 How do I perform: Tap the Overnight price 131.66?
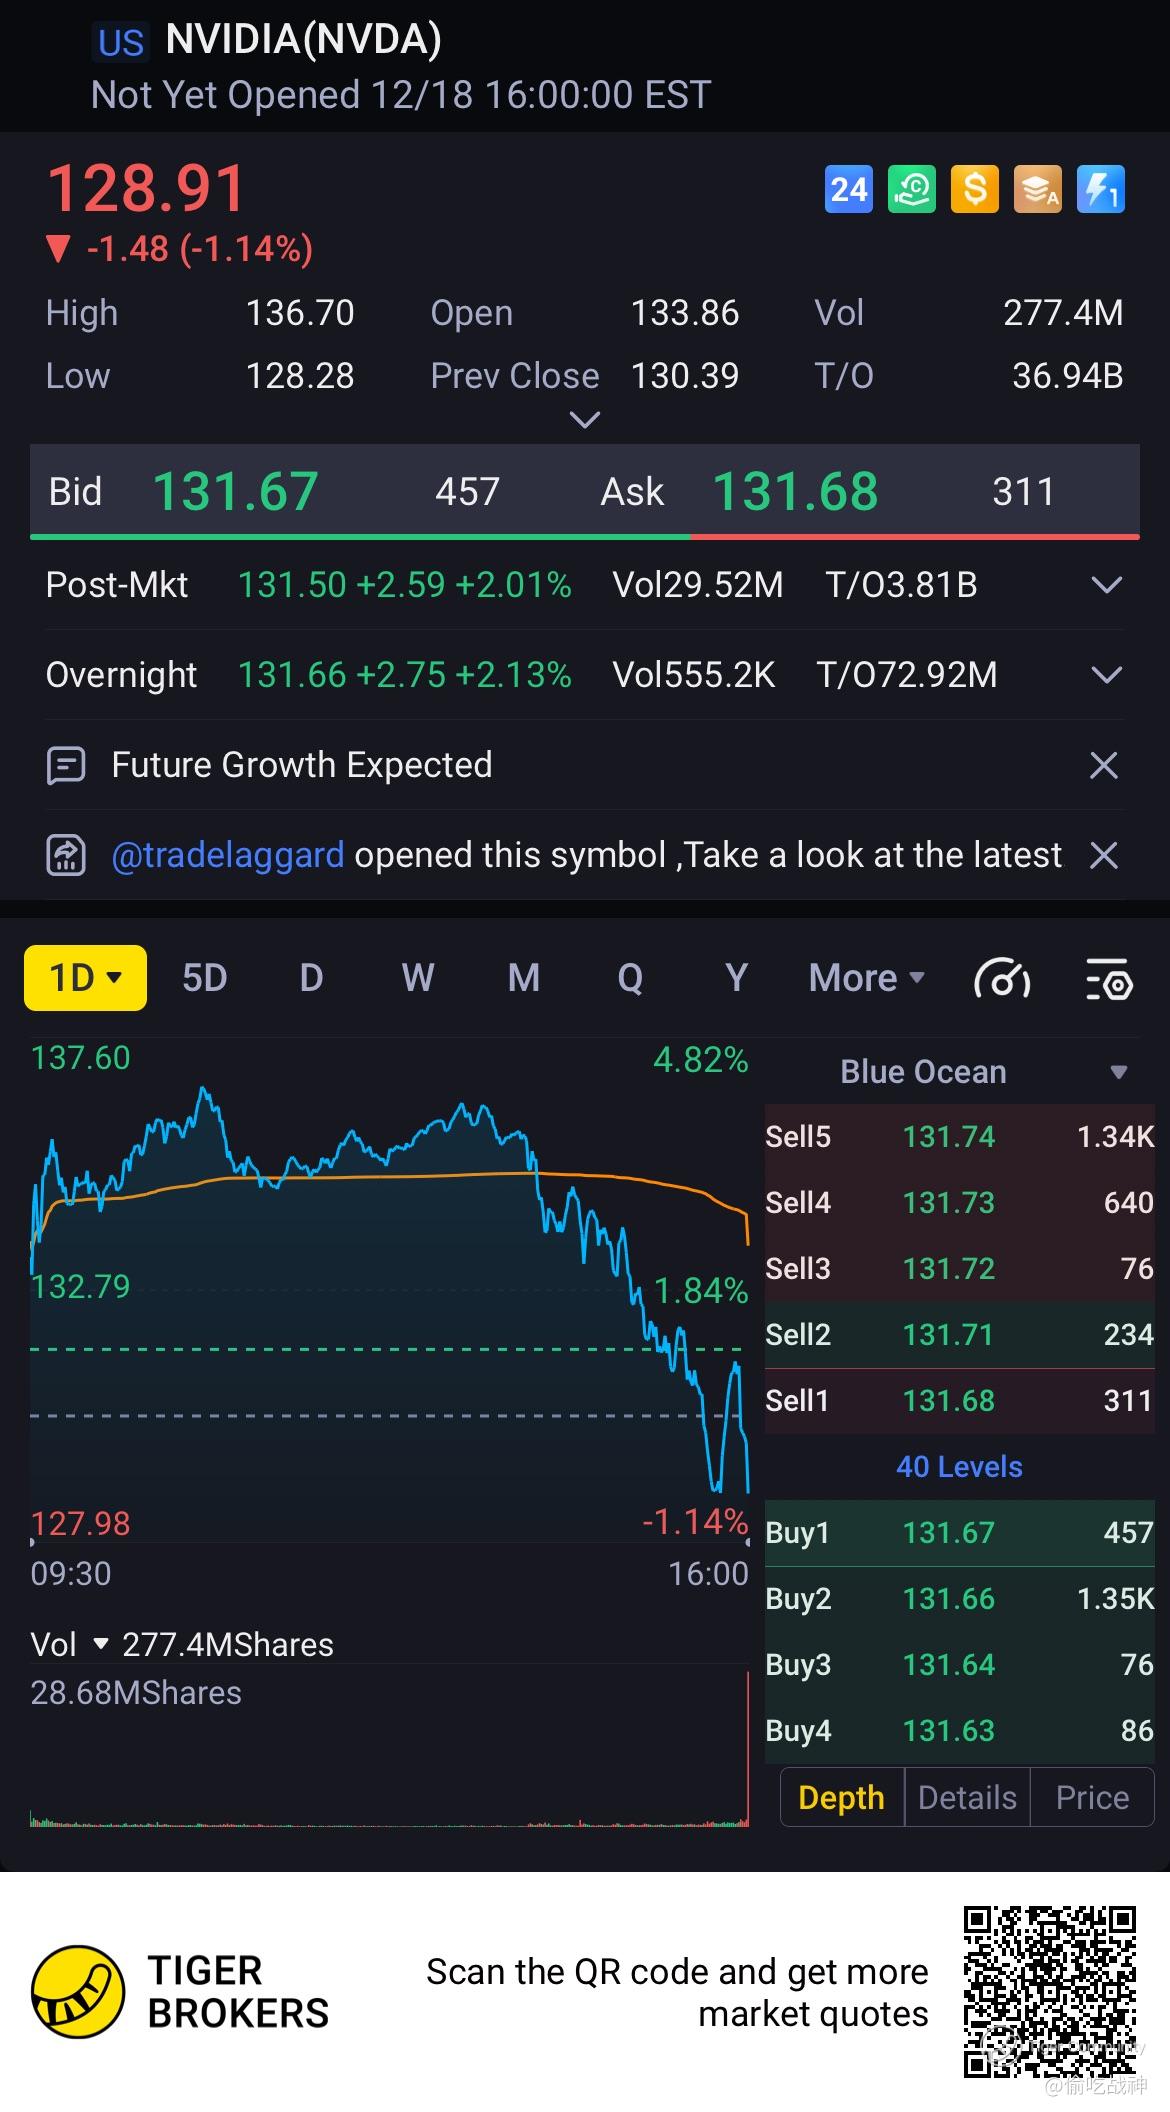pos(292,675)
